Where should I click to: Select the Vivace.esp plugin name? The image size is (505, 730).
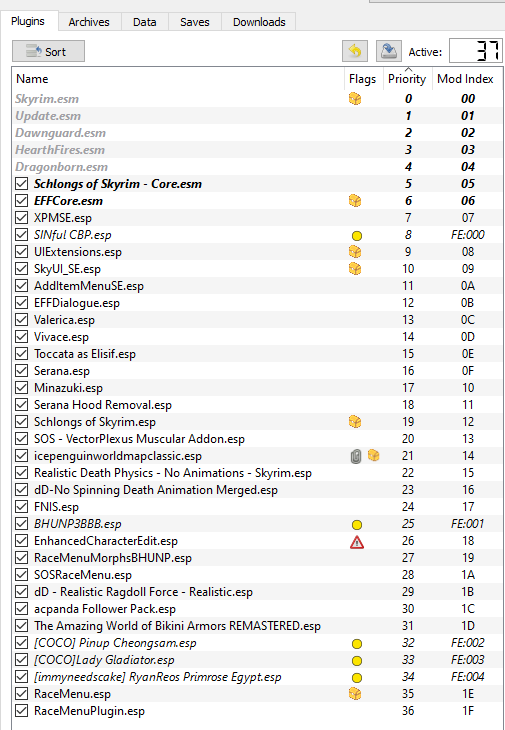[x=61, y=337]
